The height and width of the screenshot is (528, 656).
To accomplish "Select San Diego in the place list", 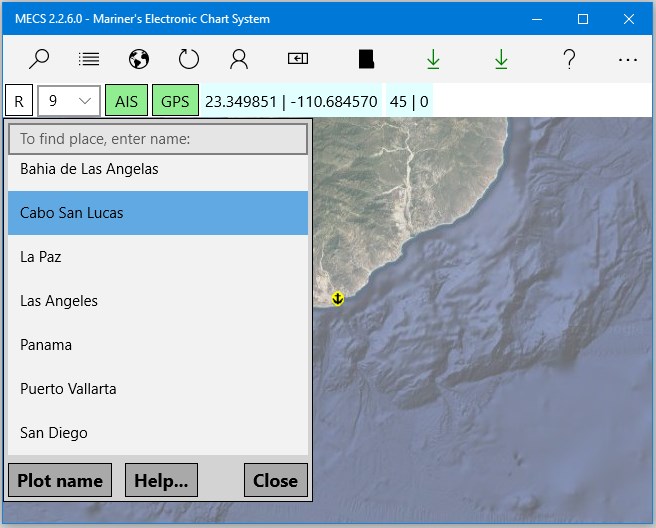I will [x=158, y=433].
